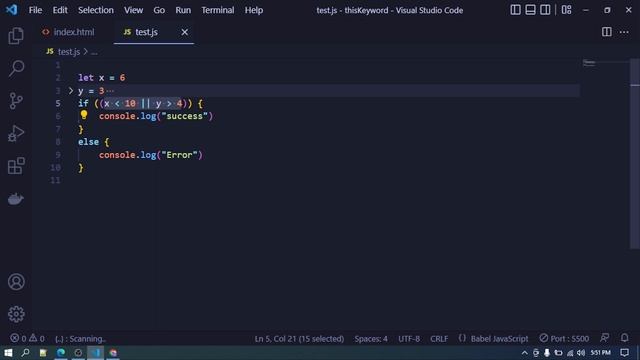Open the Manage gear icon
Screen dimensions: 640x360
coord(16,314)
